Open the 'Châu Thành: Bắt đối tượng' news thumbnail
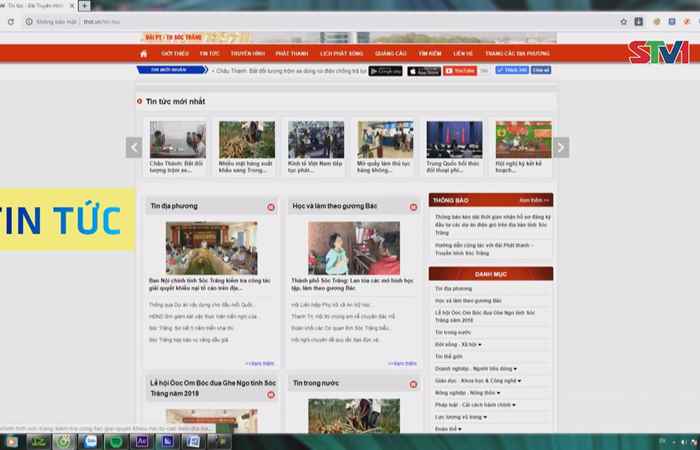The image size is (700, 450). point(178,140)
